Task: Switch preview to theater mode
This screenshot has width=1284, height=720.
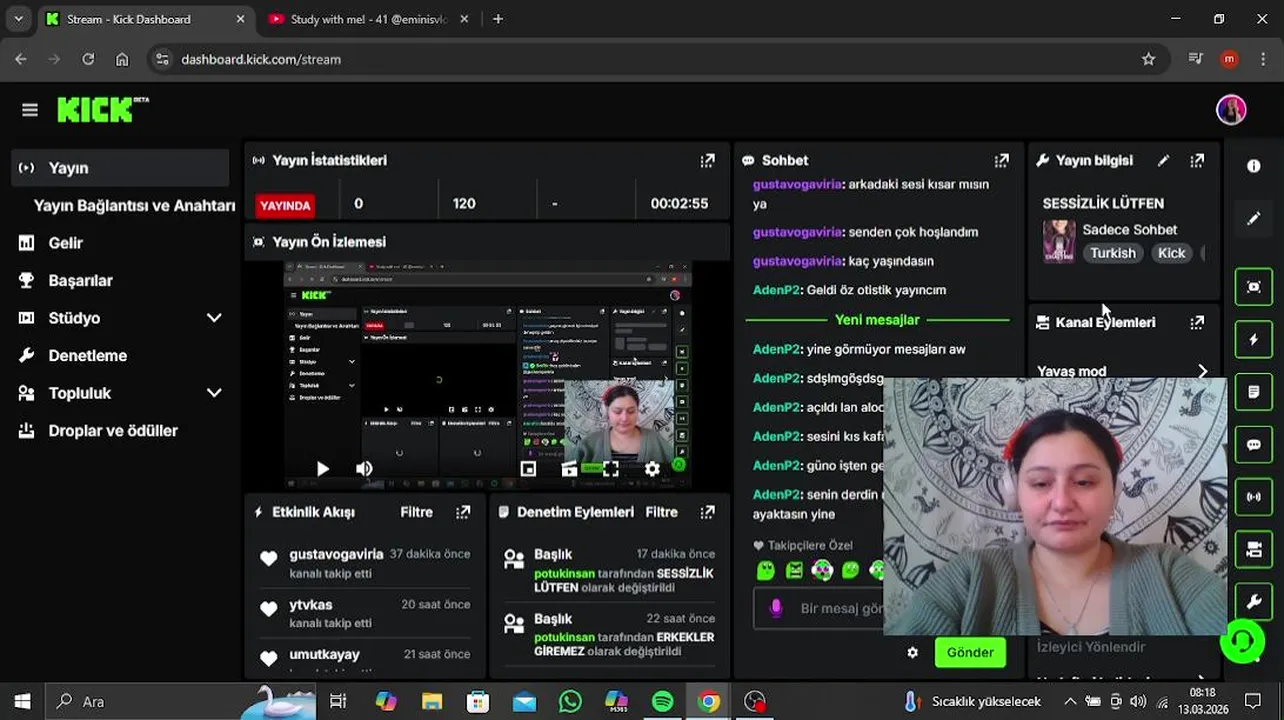Action: [570, 468]
